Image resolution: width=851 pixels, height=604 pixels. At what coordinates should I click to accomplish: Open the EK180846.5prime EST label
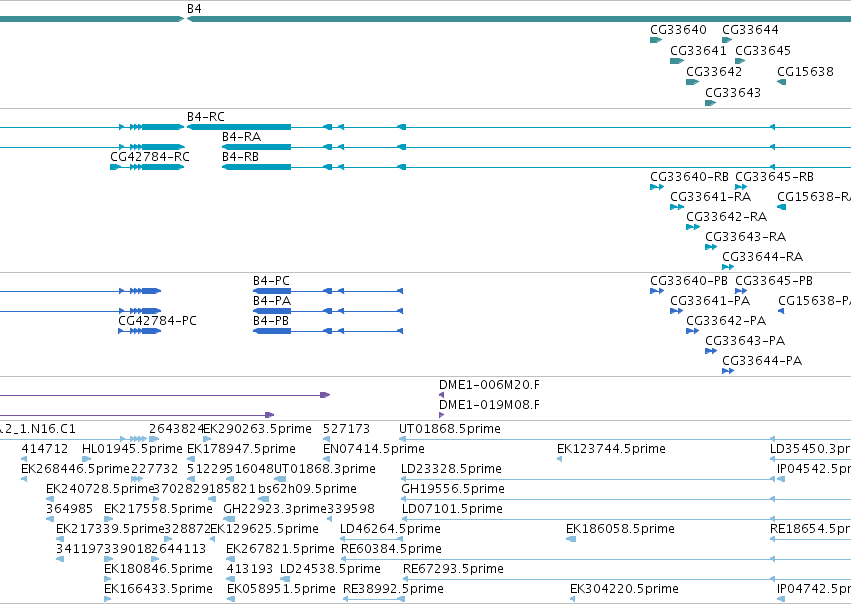click(x=158, y=569)
